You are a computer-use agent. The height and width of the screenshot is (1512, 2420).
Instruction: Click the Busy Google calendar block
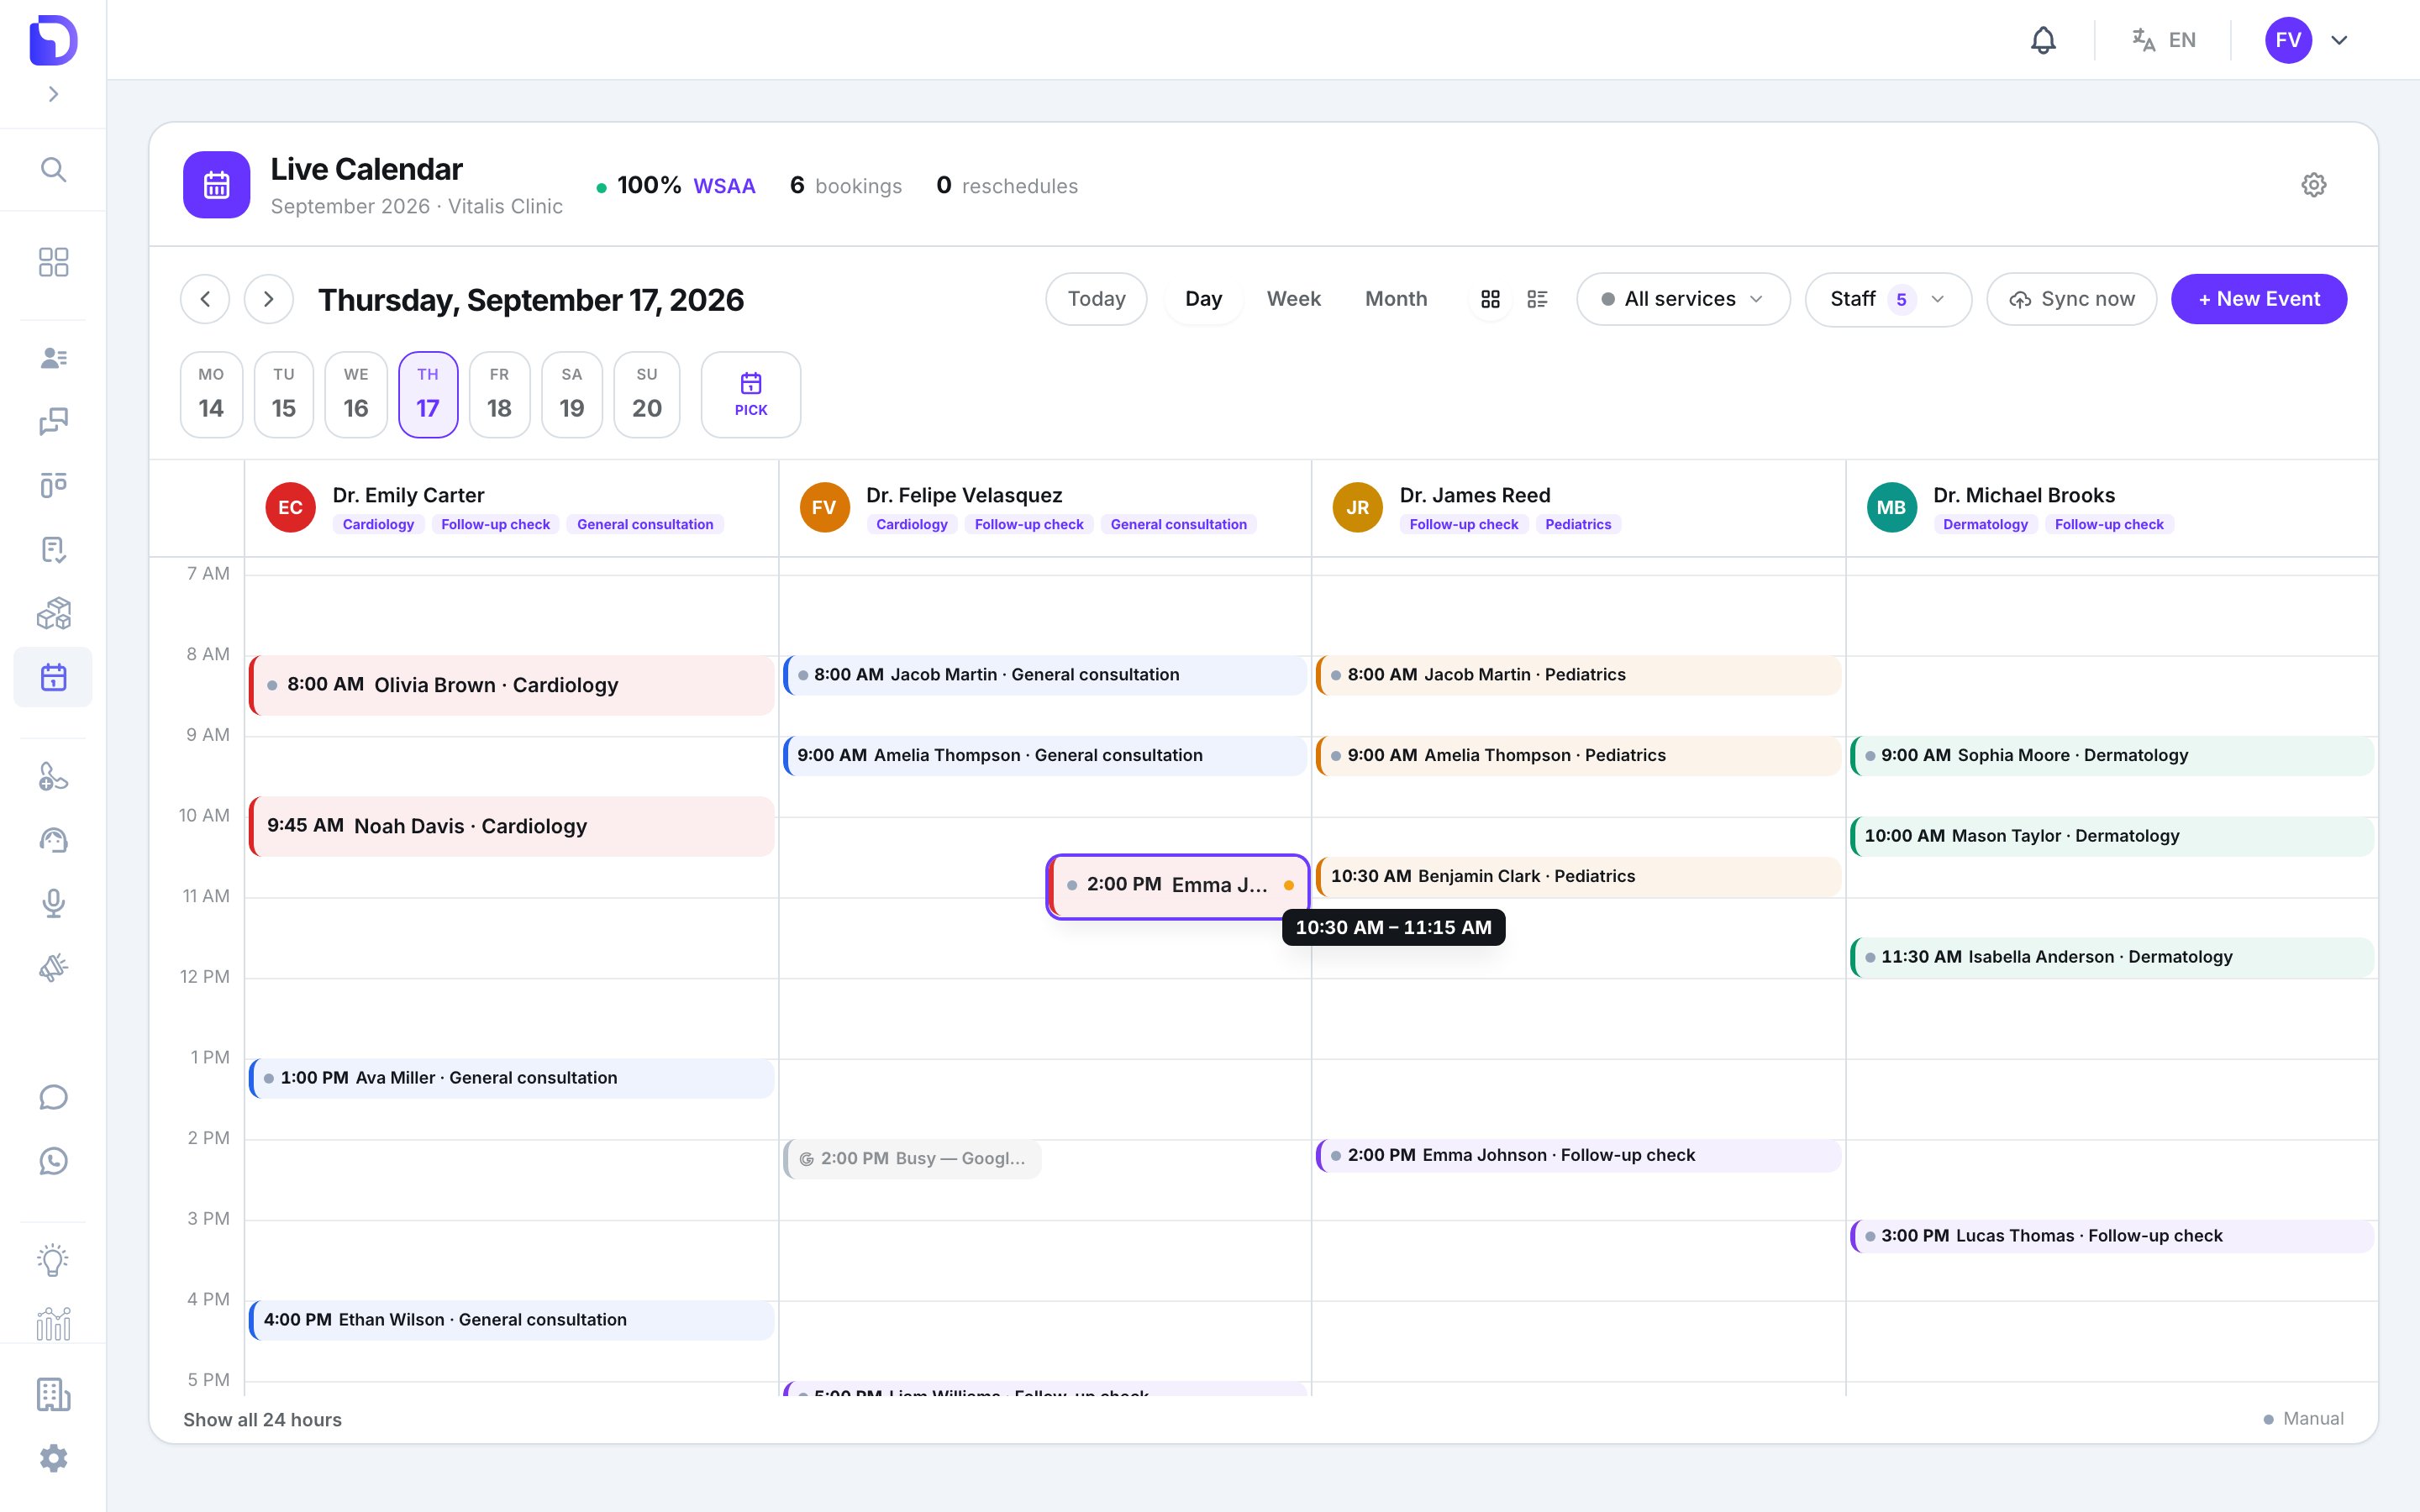912,1159
